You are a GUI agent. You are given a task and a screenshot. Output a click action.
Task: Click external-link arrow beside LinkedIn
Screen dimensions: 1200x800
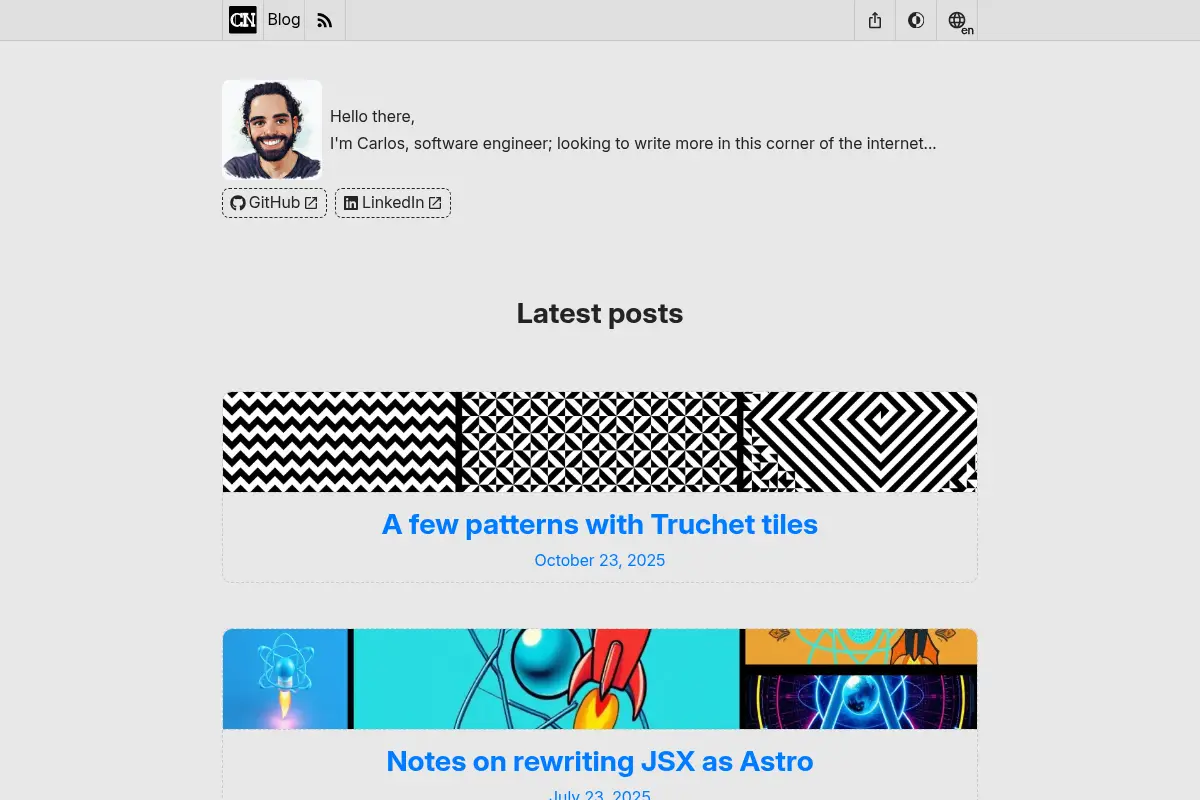(x=435, y=203)
